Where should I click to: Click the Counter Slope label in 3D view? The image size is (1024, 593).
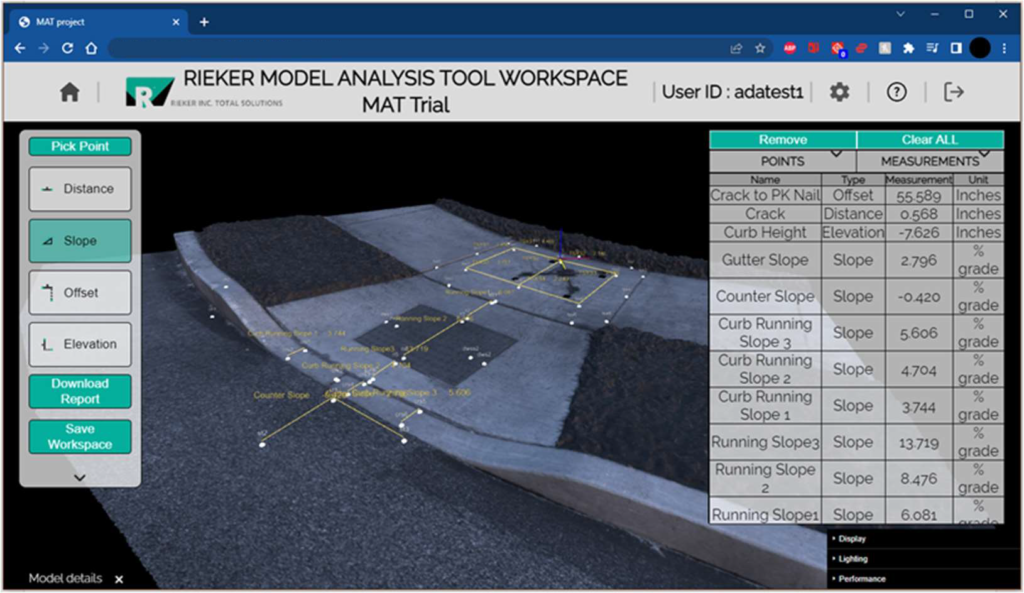tap(281, 395)
